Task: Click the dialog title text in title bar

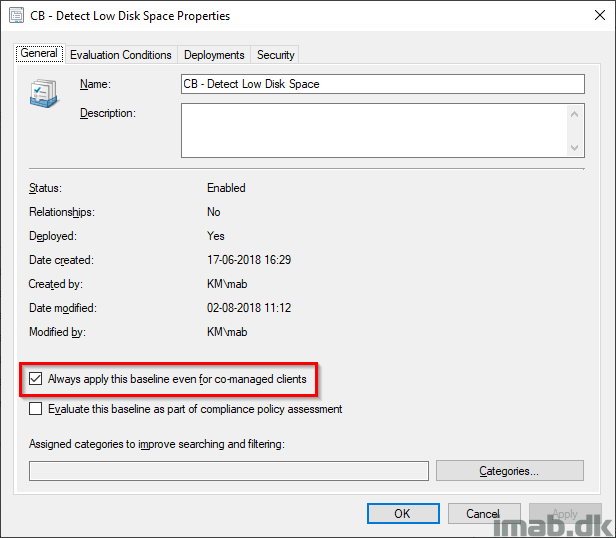Action: coord(130,16)
